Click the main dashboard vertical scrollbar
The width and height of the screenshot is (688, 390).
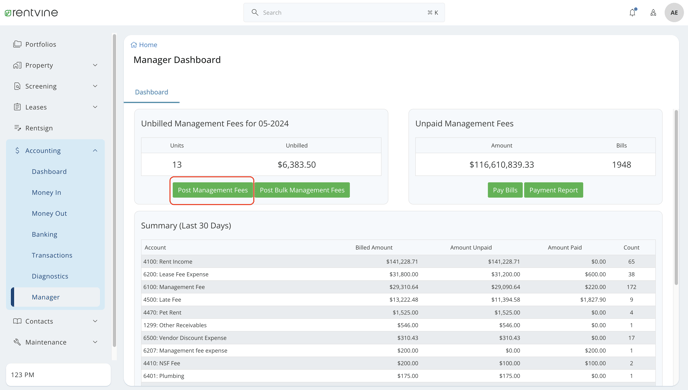[676, 197]
